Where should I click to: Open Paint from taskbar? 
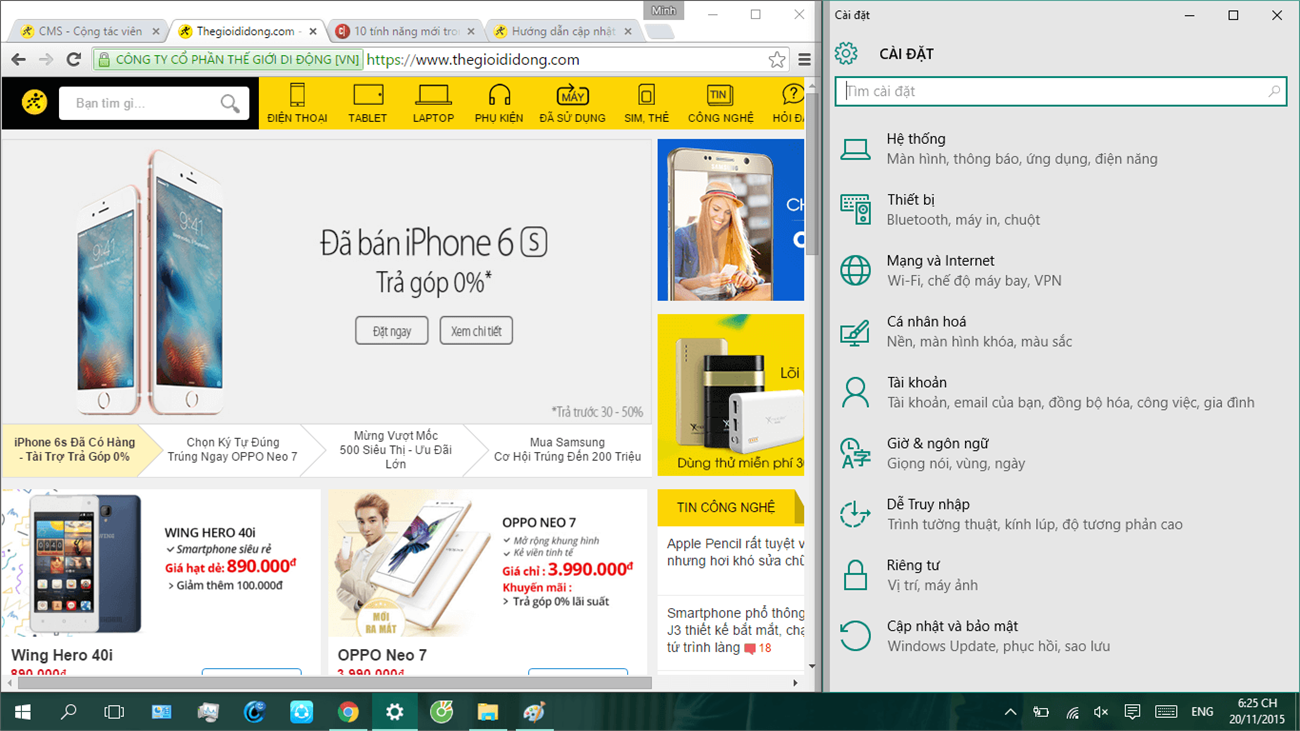(x=534, y=712)
